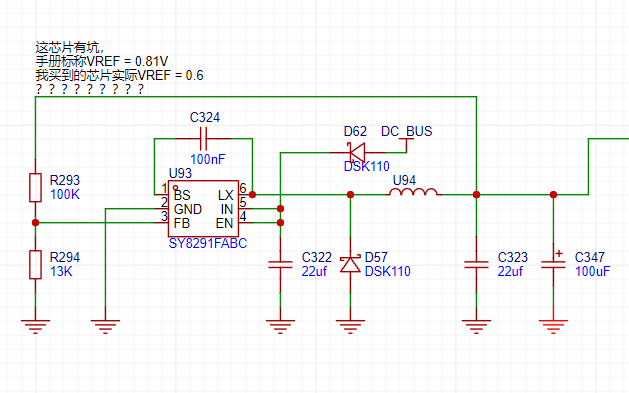This screenshot has height=393, width=629.
Task: Select the FB pin on U93
Action: (182, 223)
